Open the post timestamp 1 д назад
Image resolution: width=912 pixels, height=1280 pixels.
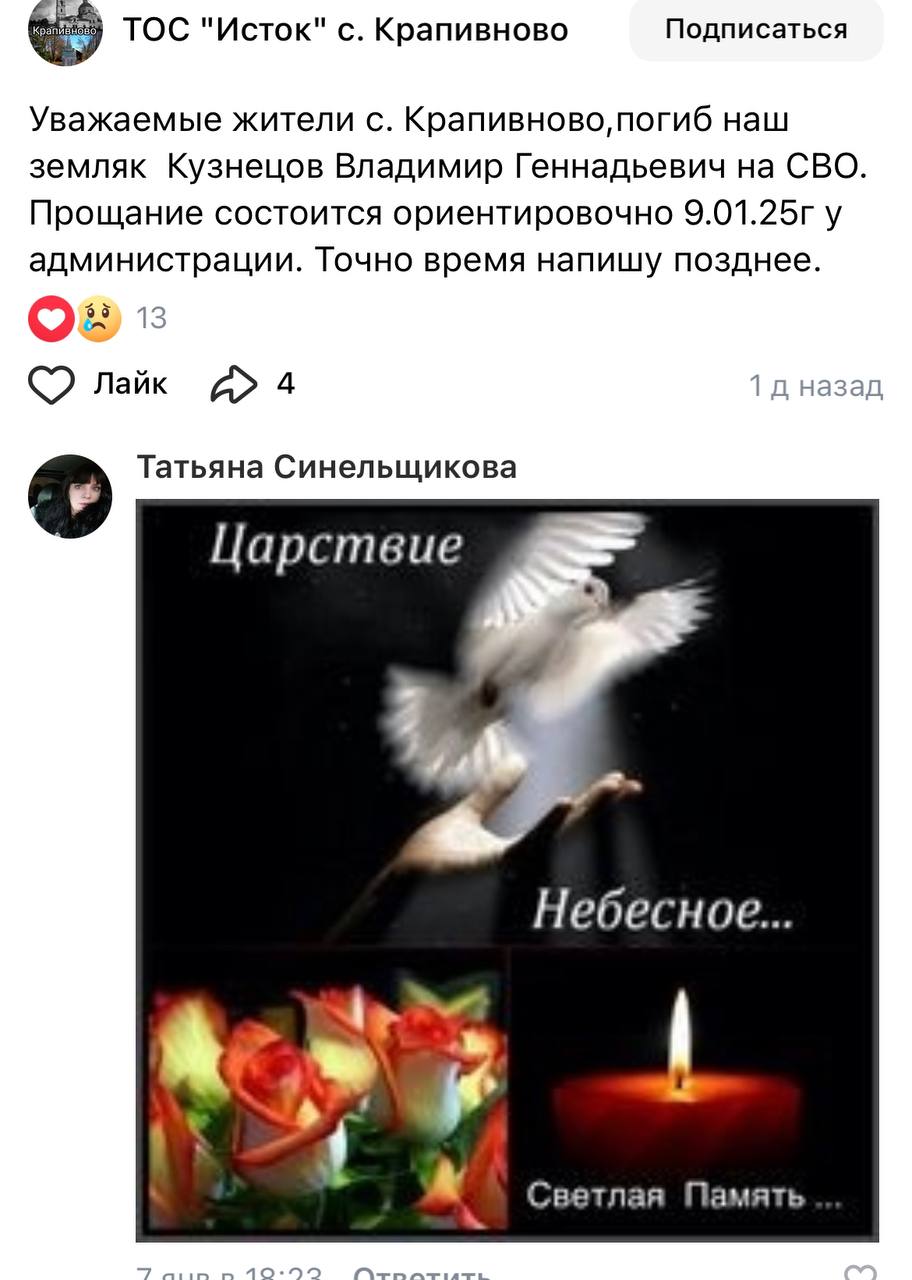(816, 386)
